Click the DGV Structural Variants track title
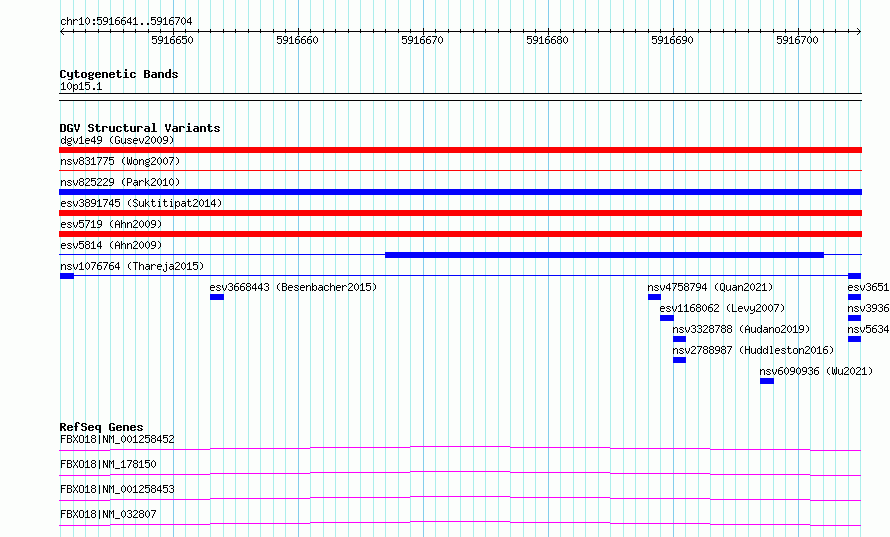The height and width of the screenshot is (537, 890). [x=140, y=128]
